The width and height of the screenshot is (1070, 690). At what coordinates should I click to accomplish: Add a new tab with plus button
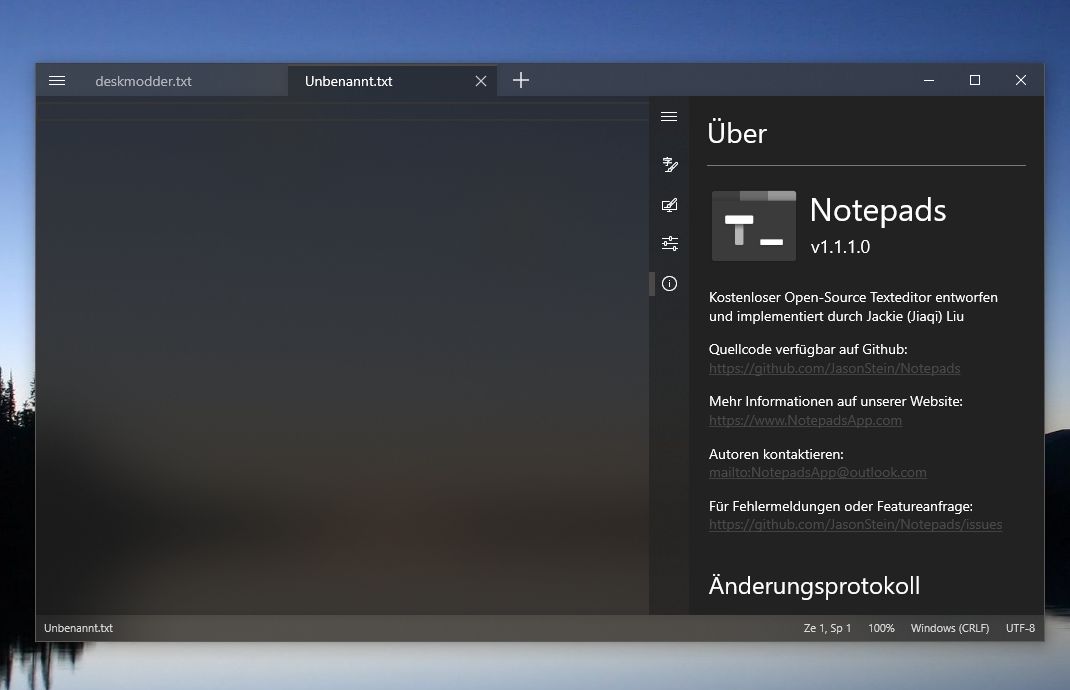(521, 81)
